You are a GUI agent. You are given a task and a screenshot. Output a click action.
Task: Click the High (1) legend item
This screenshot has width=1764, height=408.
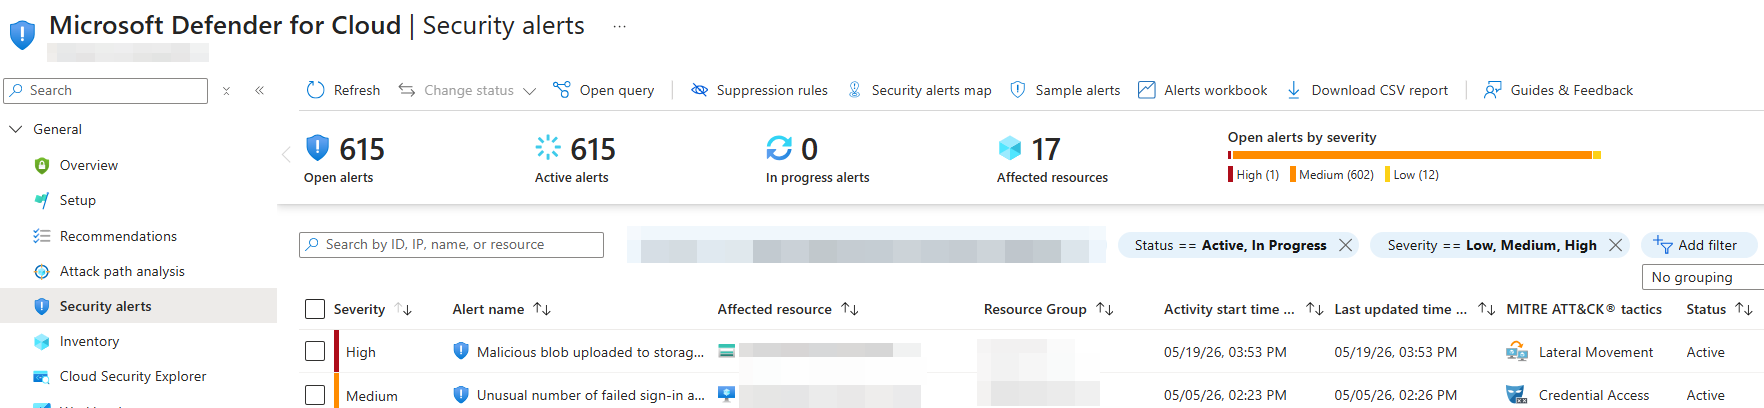[x=1254, y=174]
